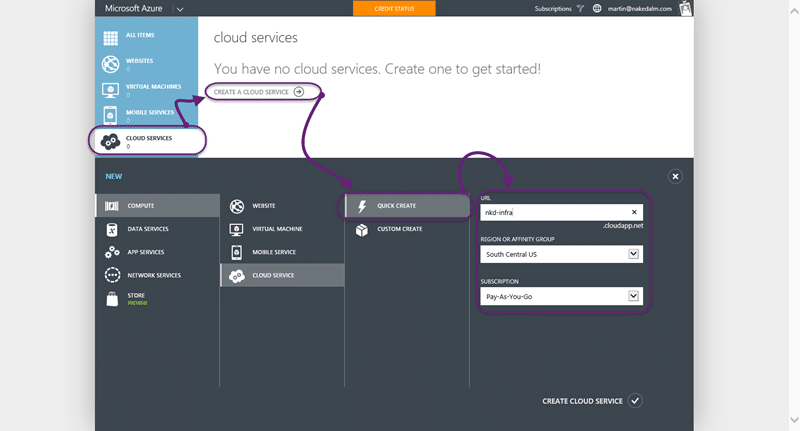Select the Website icon in New panel

coord(237,206)
